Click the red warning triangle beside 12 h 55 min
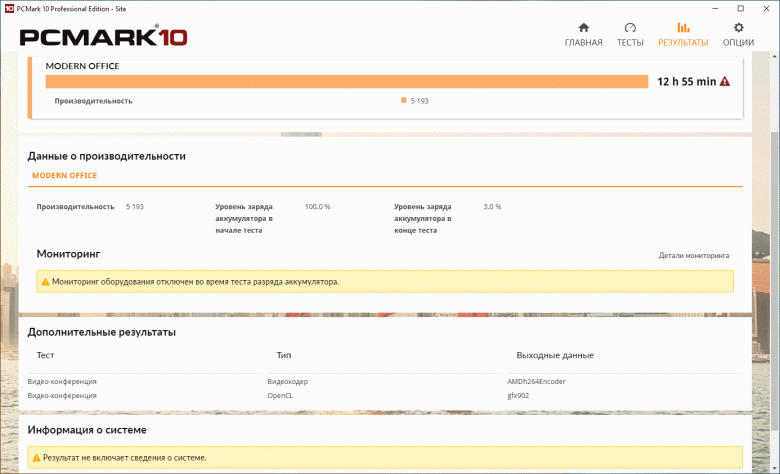Screen dimensions: 780x474 (x=725, y=81)
